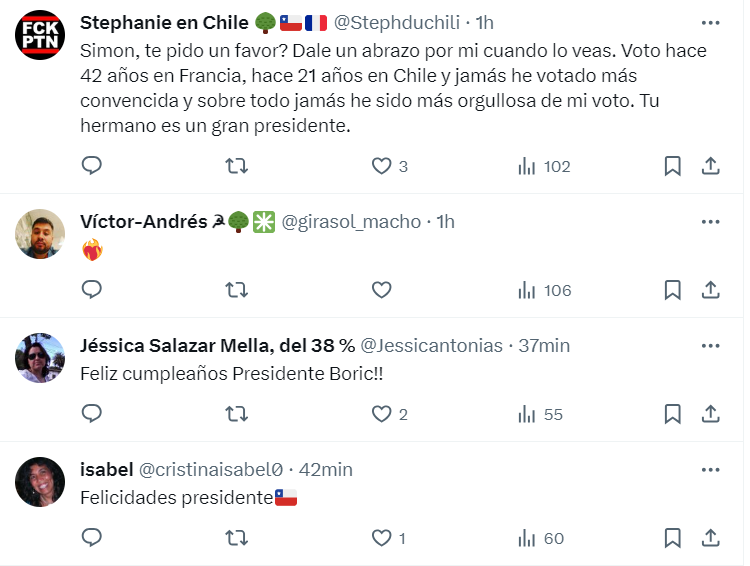Image resolution: width=750 pixels, height=566 pixels.
Task: Reply to Víctor-Andrés's tweet
Action: 92,290
